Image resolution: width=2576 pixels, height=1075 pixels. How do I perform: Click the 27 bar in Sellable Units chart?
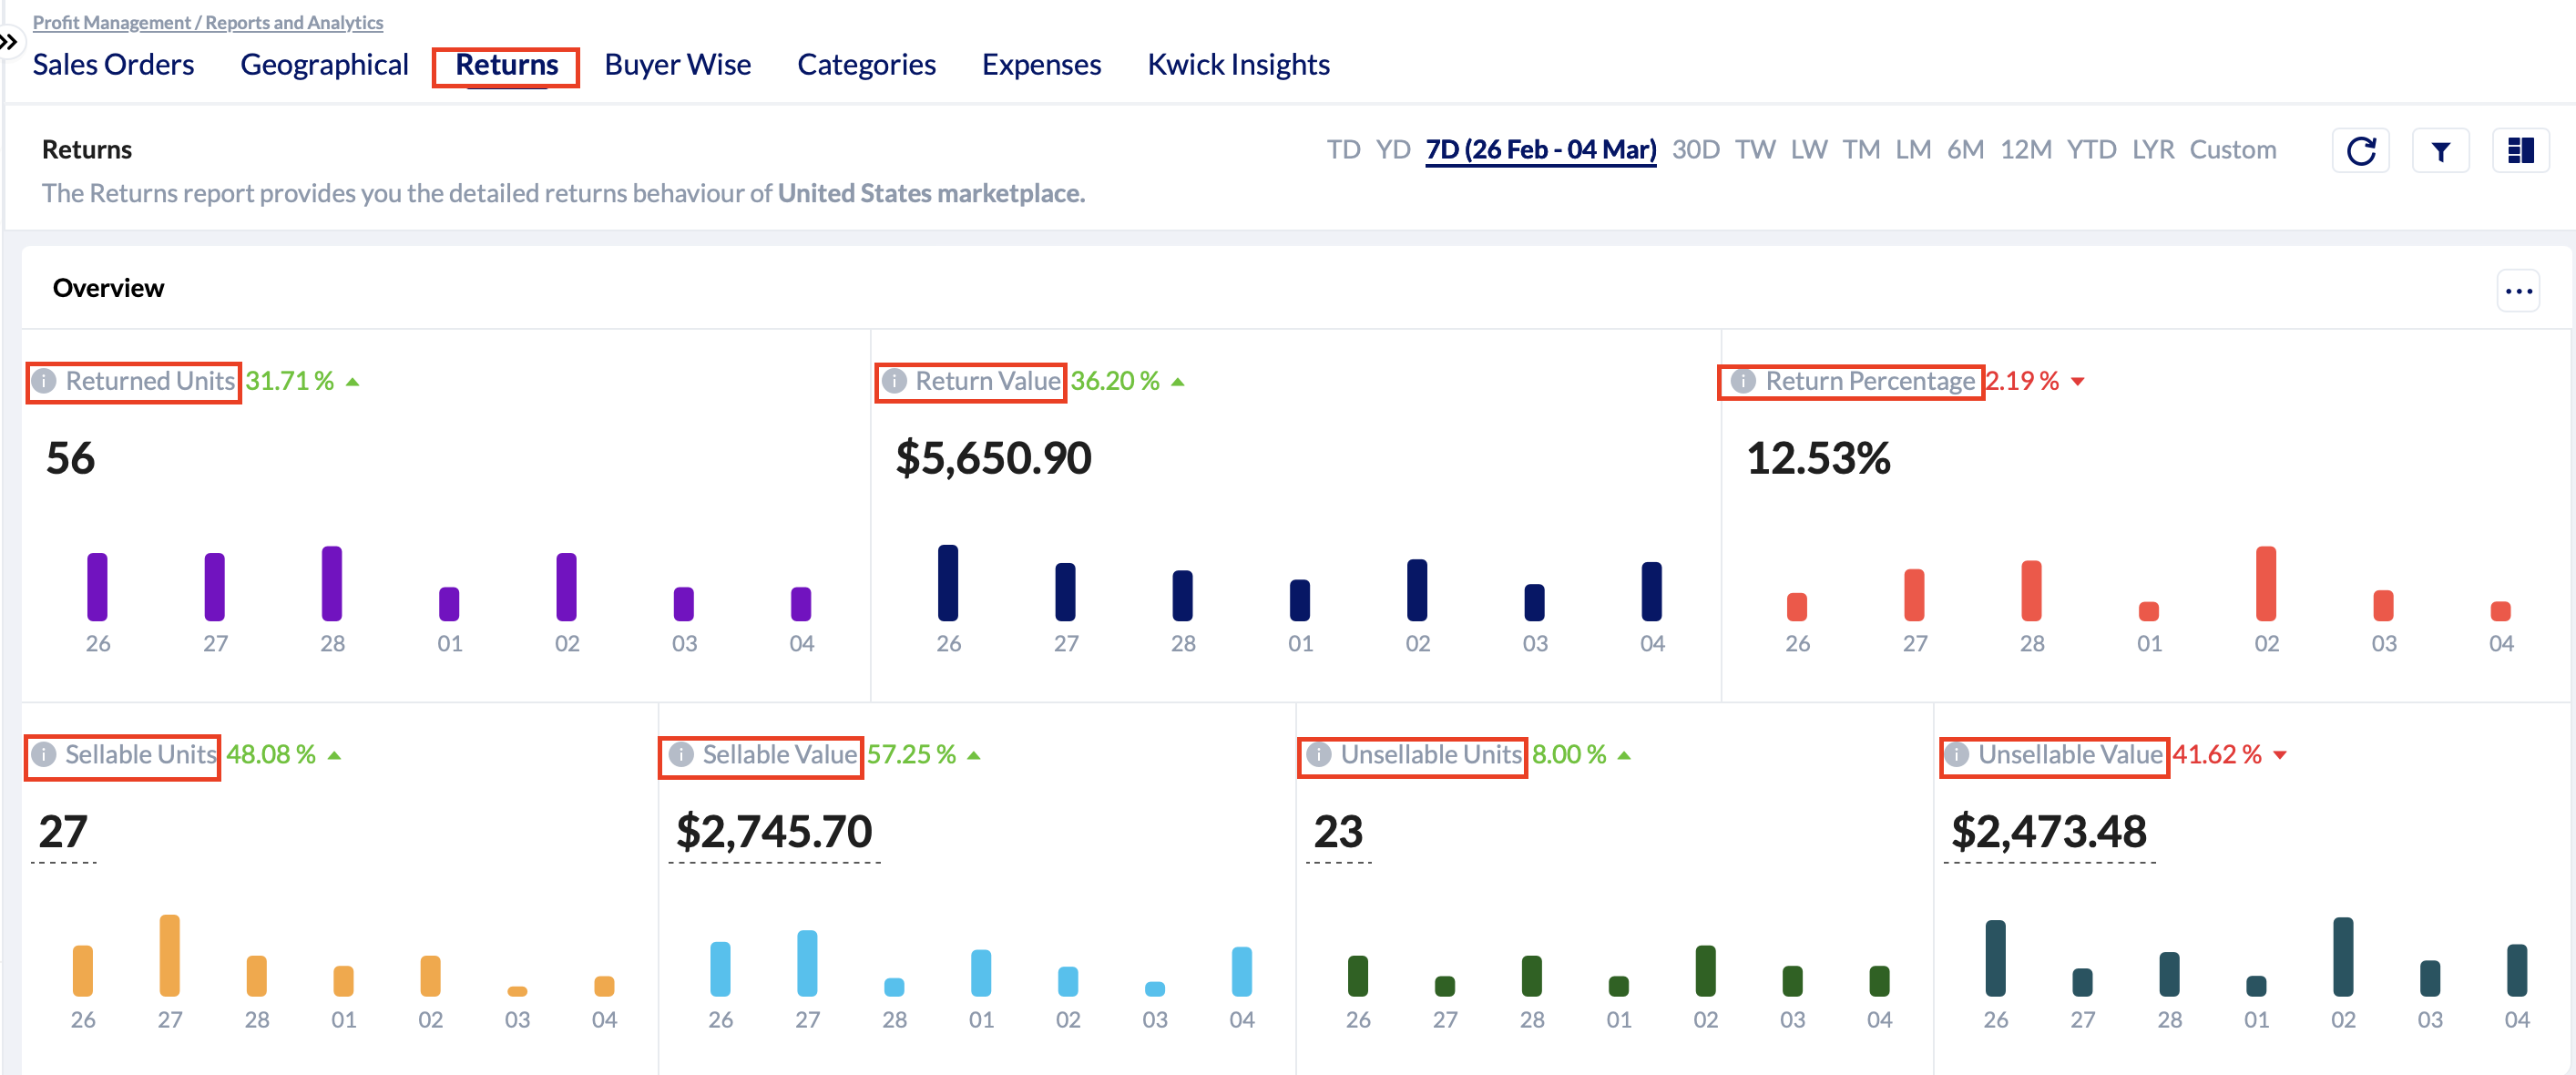click(x=170, y=955)
